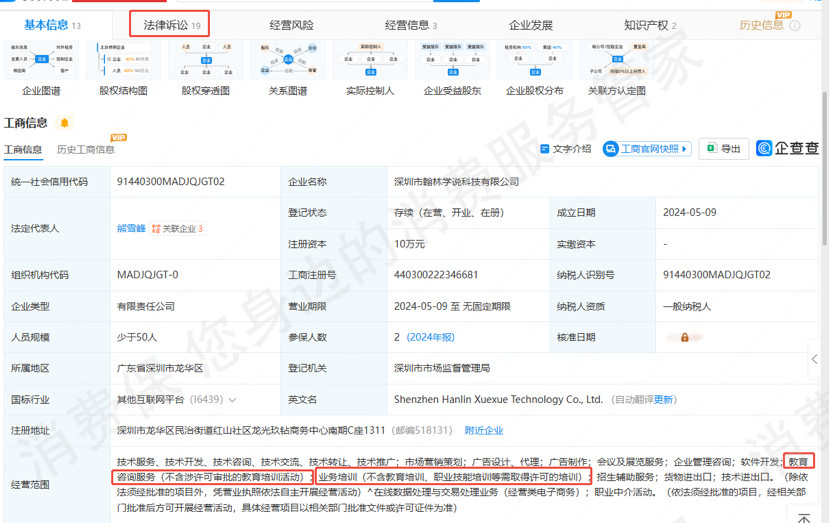The image size is (829, 523).
Task: Click the English name Shenzhen Hanlin Xuexue Technology
Action: click(498, 400)
